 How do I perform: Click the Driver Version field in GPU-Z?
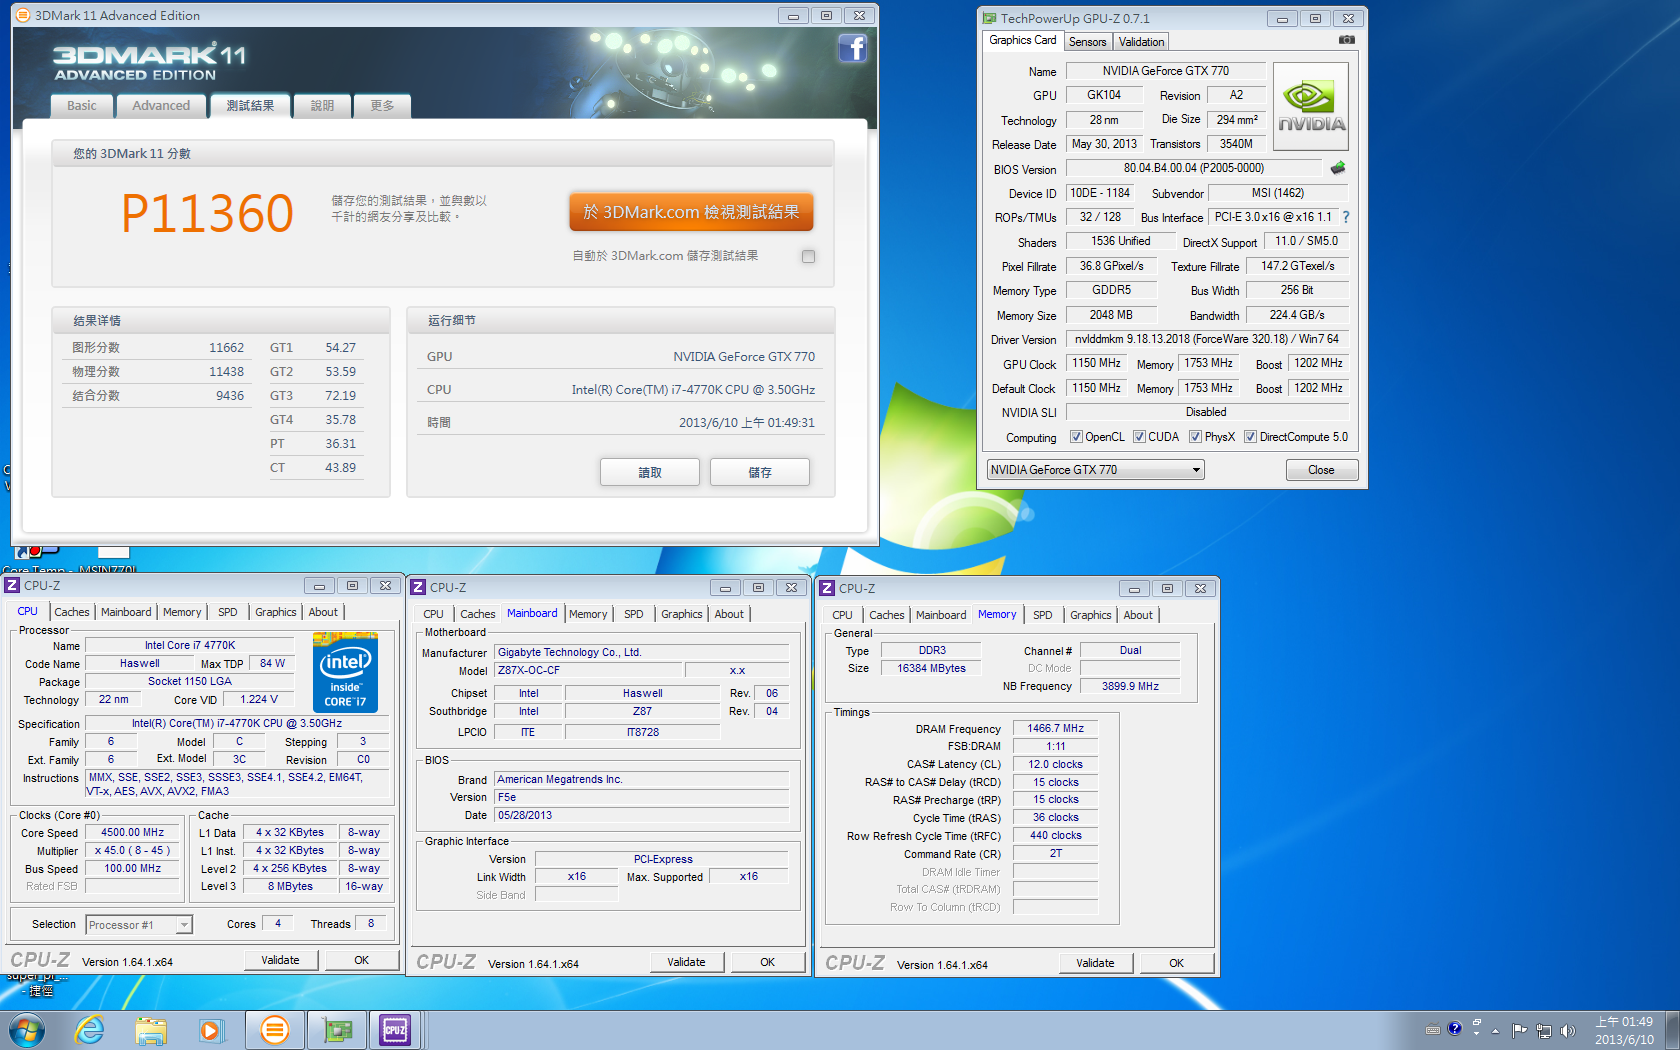(1207, 339)
